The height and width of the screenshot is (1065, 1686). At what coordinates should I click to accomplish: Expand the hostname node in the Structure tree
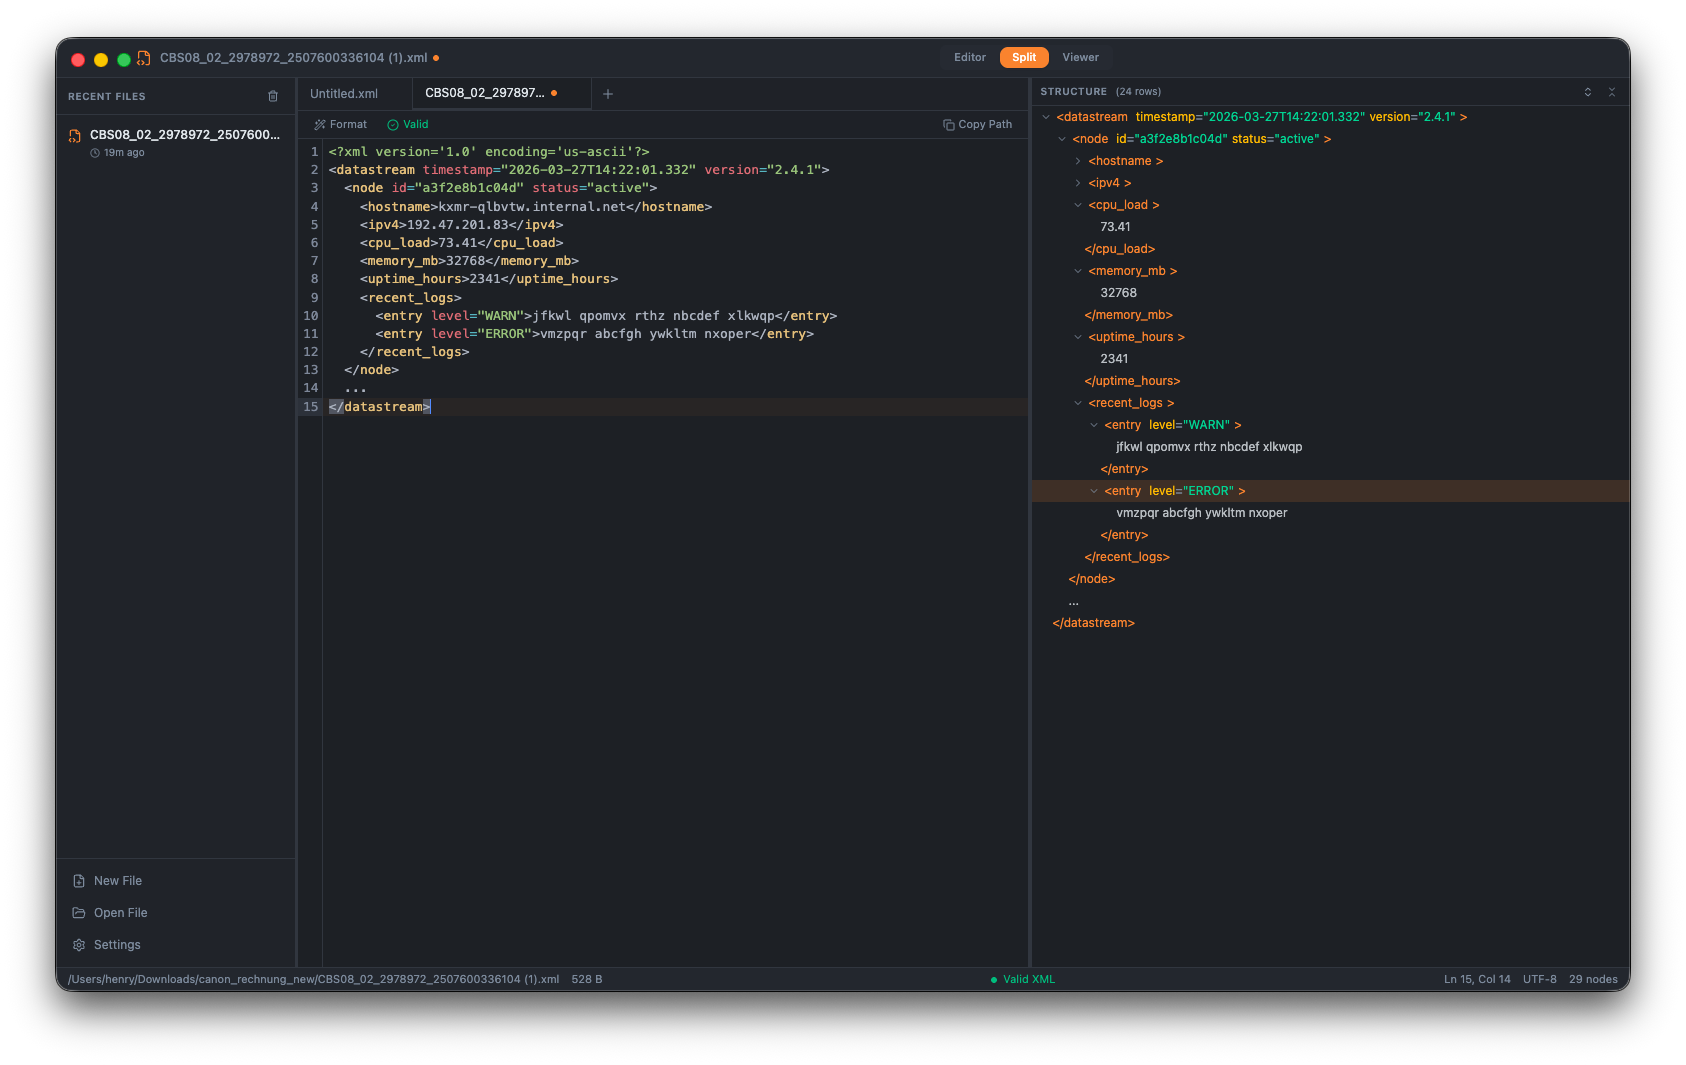pyautogui.click(x=1078, y=160)
